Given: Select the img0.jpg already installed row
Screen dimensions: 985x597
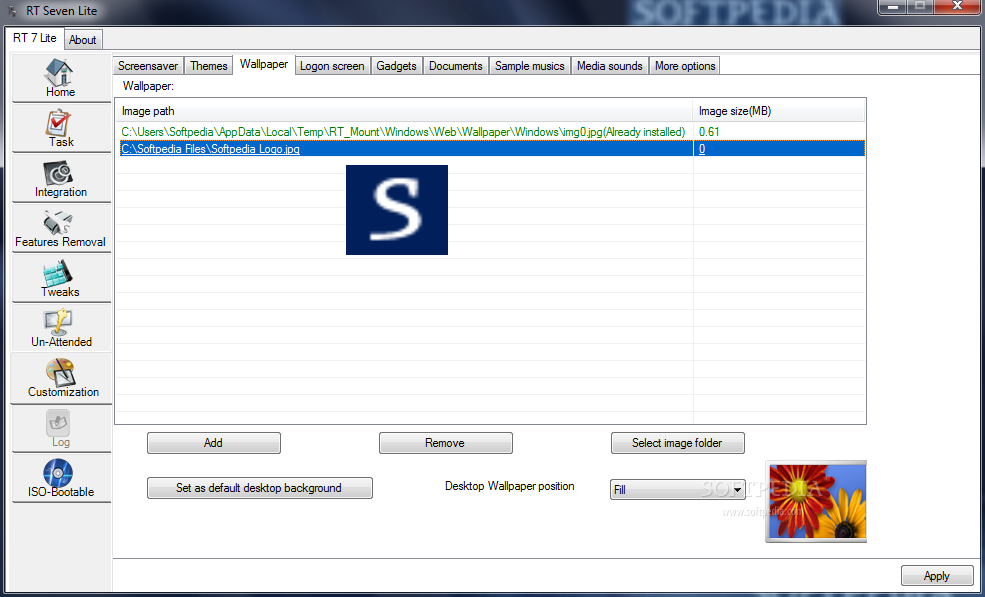Looking at the screenshot, I should tap(490, 132).
